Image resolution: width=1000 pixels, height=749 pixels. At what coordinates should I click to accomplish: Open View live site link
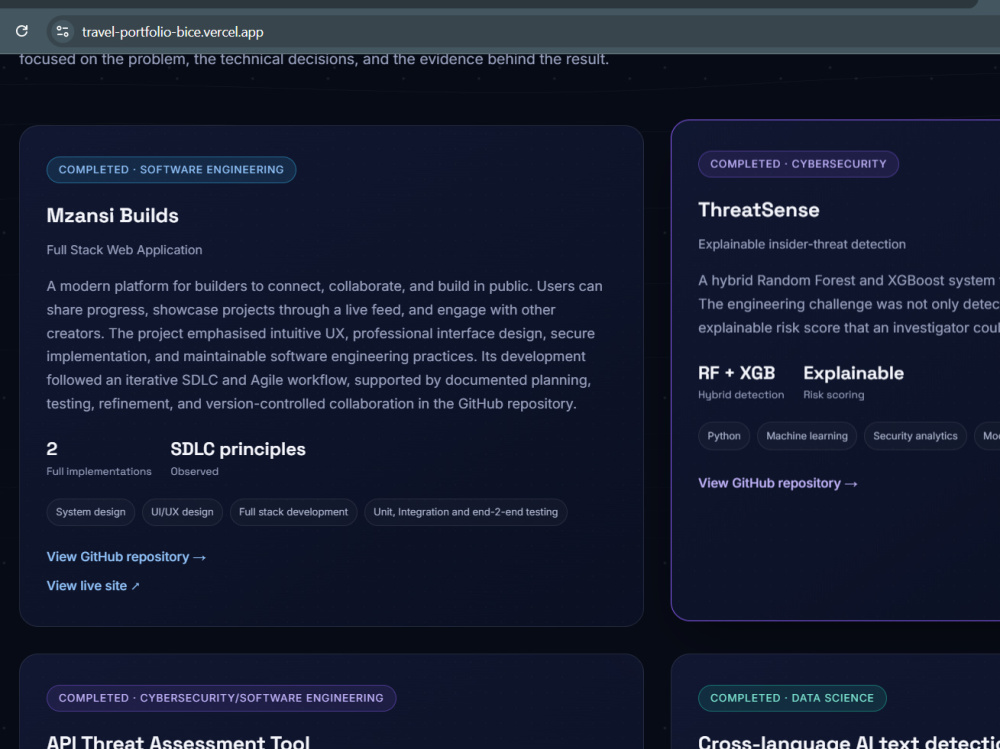click(x=93, y=586)
